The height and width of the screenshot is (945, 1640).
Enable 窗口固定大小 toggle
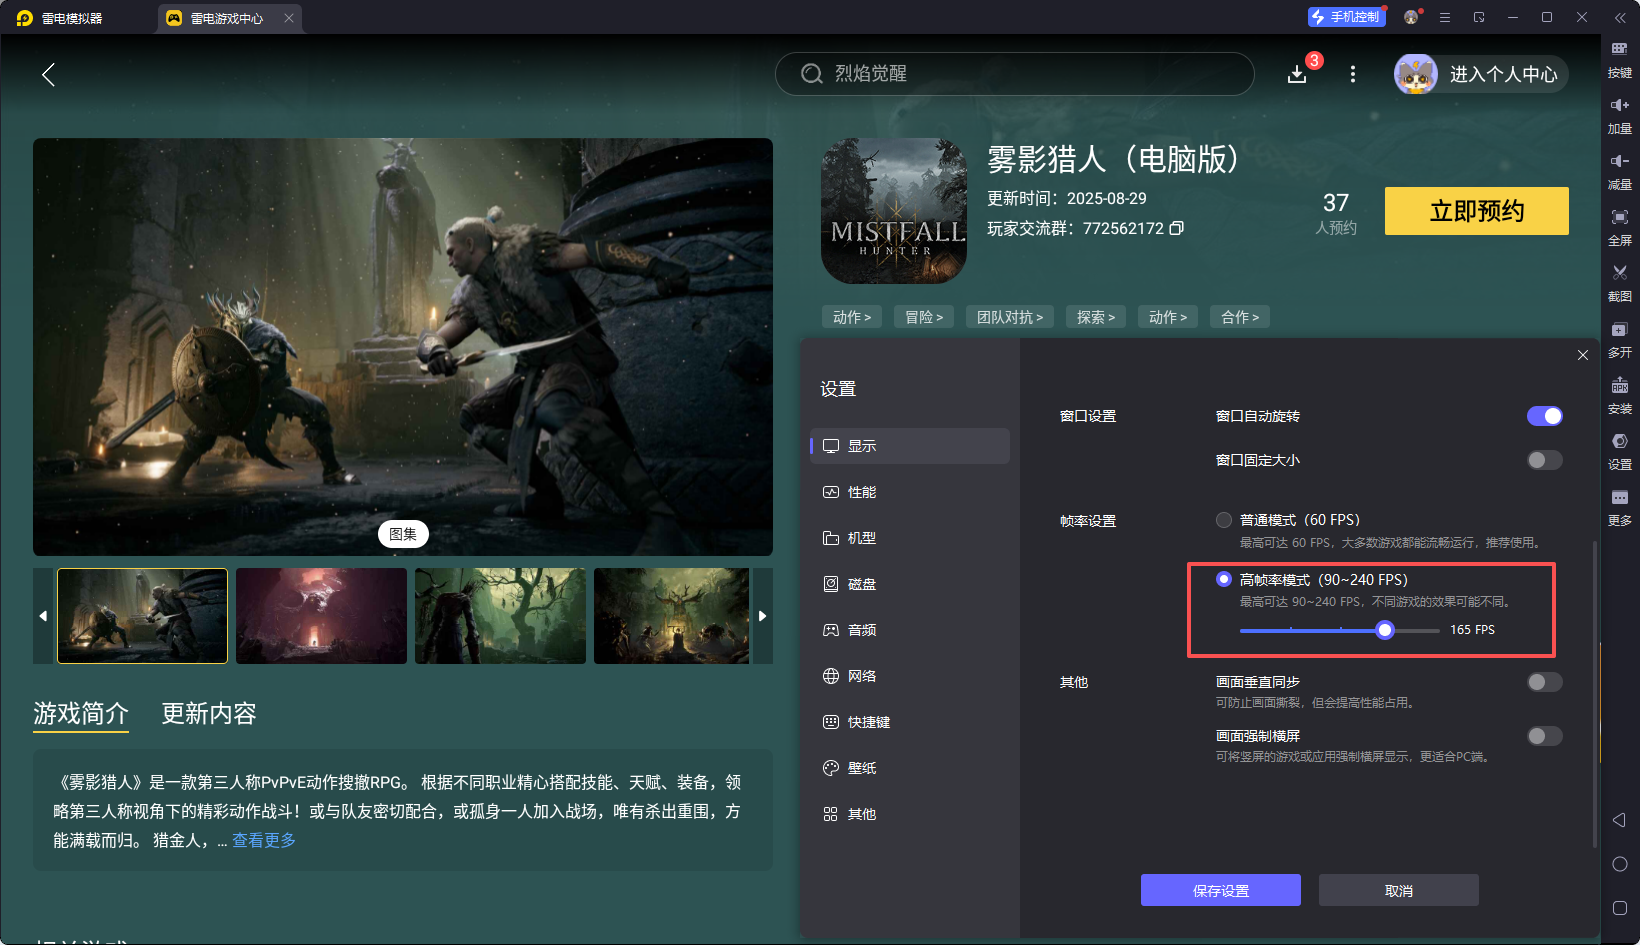point(1545,460)
